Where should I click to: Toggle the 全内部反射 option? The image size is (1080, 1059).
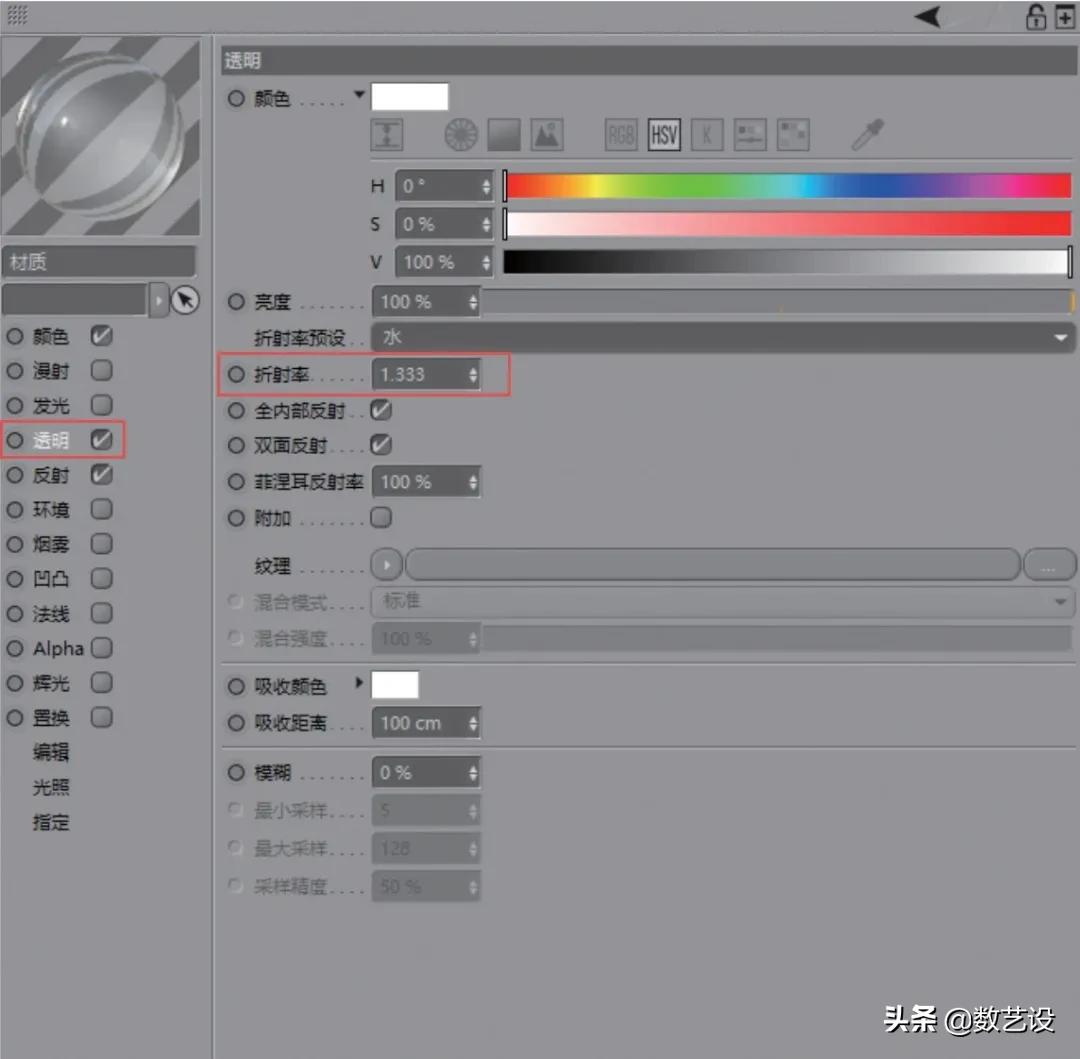pos(381,409)
